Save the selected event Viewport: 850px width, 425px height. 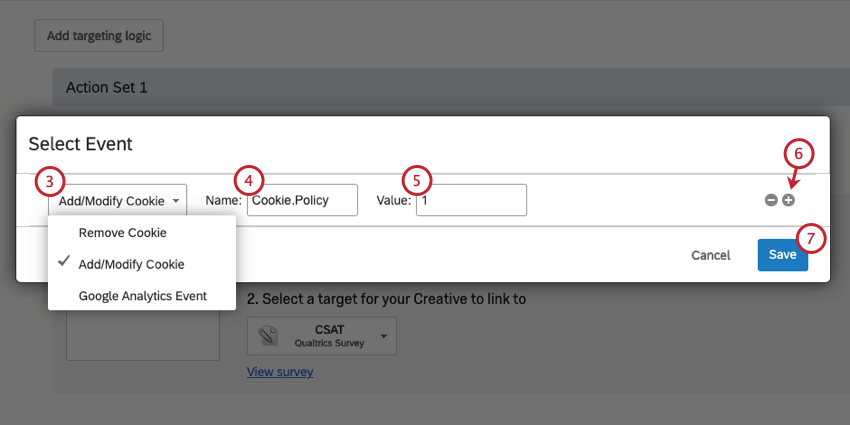[782, 255]
